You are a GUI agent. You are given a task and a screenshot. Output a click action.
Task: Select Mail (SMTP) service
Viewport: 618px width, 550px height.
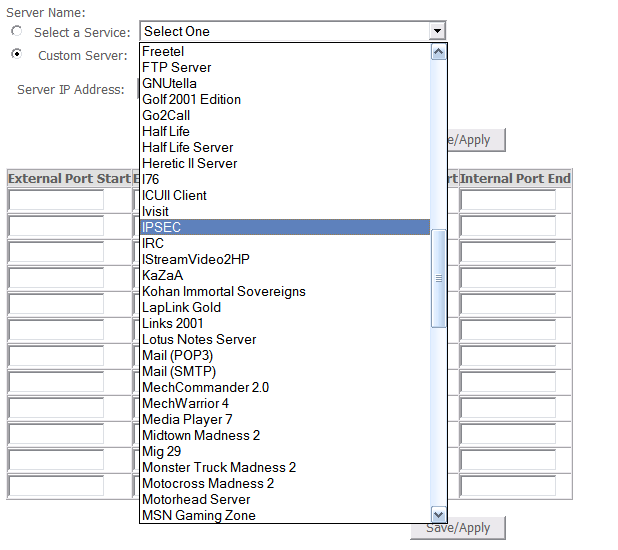(x=285, y=371)
